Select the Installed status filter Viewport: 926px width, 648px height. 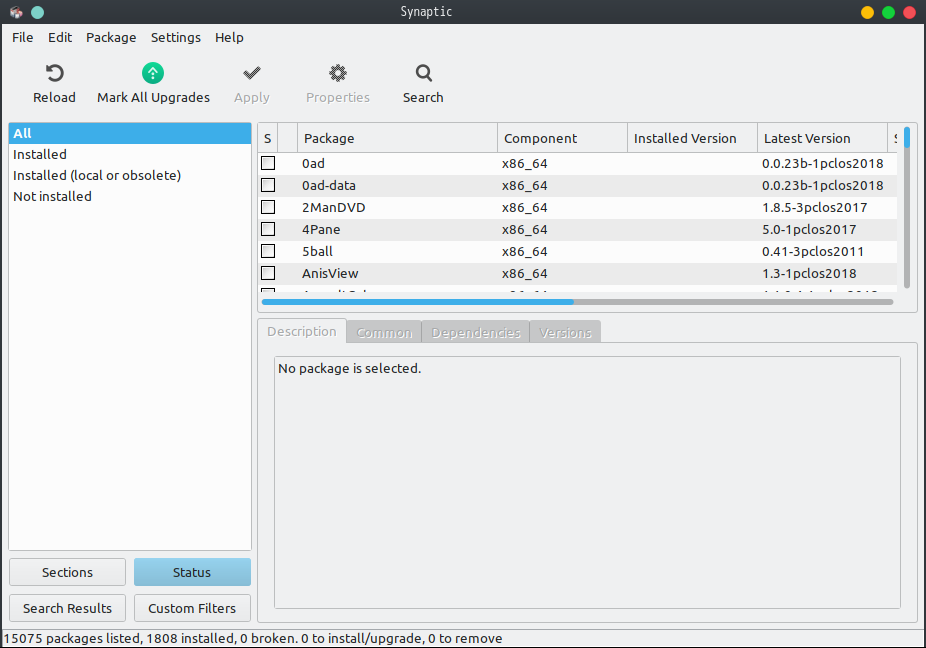(x=130, y=154)
